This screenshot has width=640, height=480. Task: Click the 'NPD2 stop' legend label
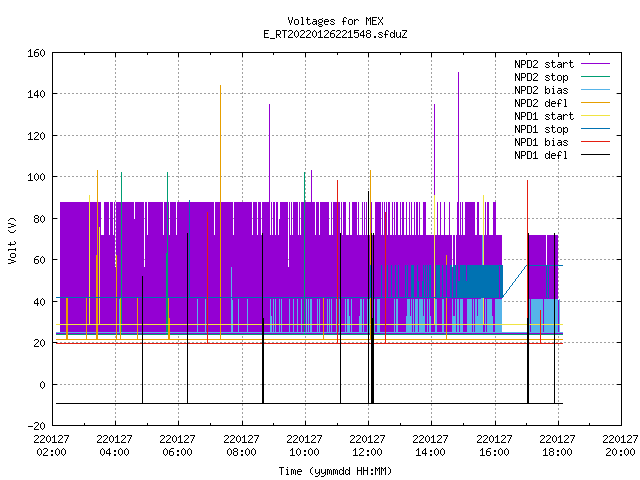(x=541, y=77)
